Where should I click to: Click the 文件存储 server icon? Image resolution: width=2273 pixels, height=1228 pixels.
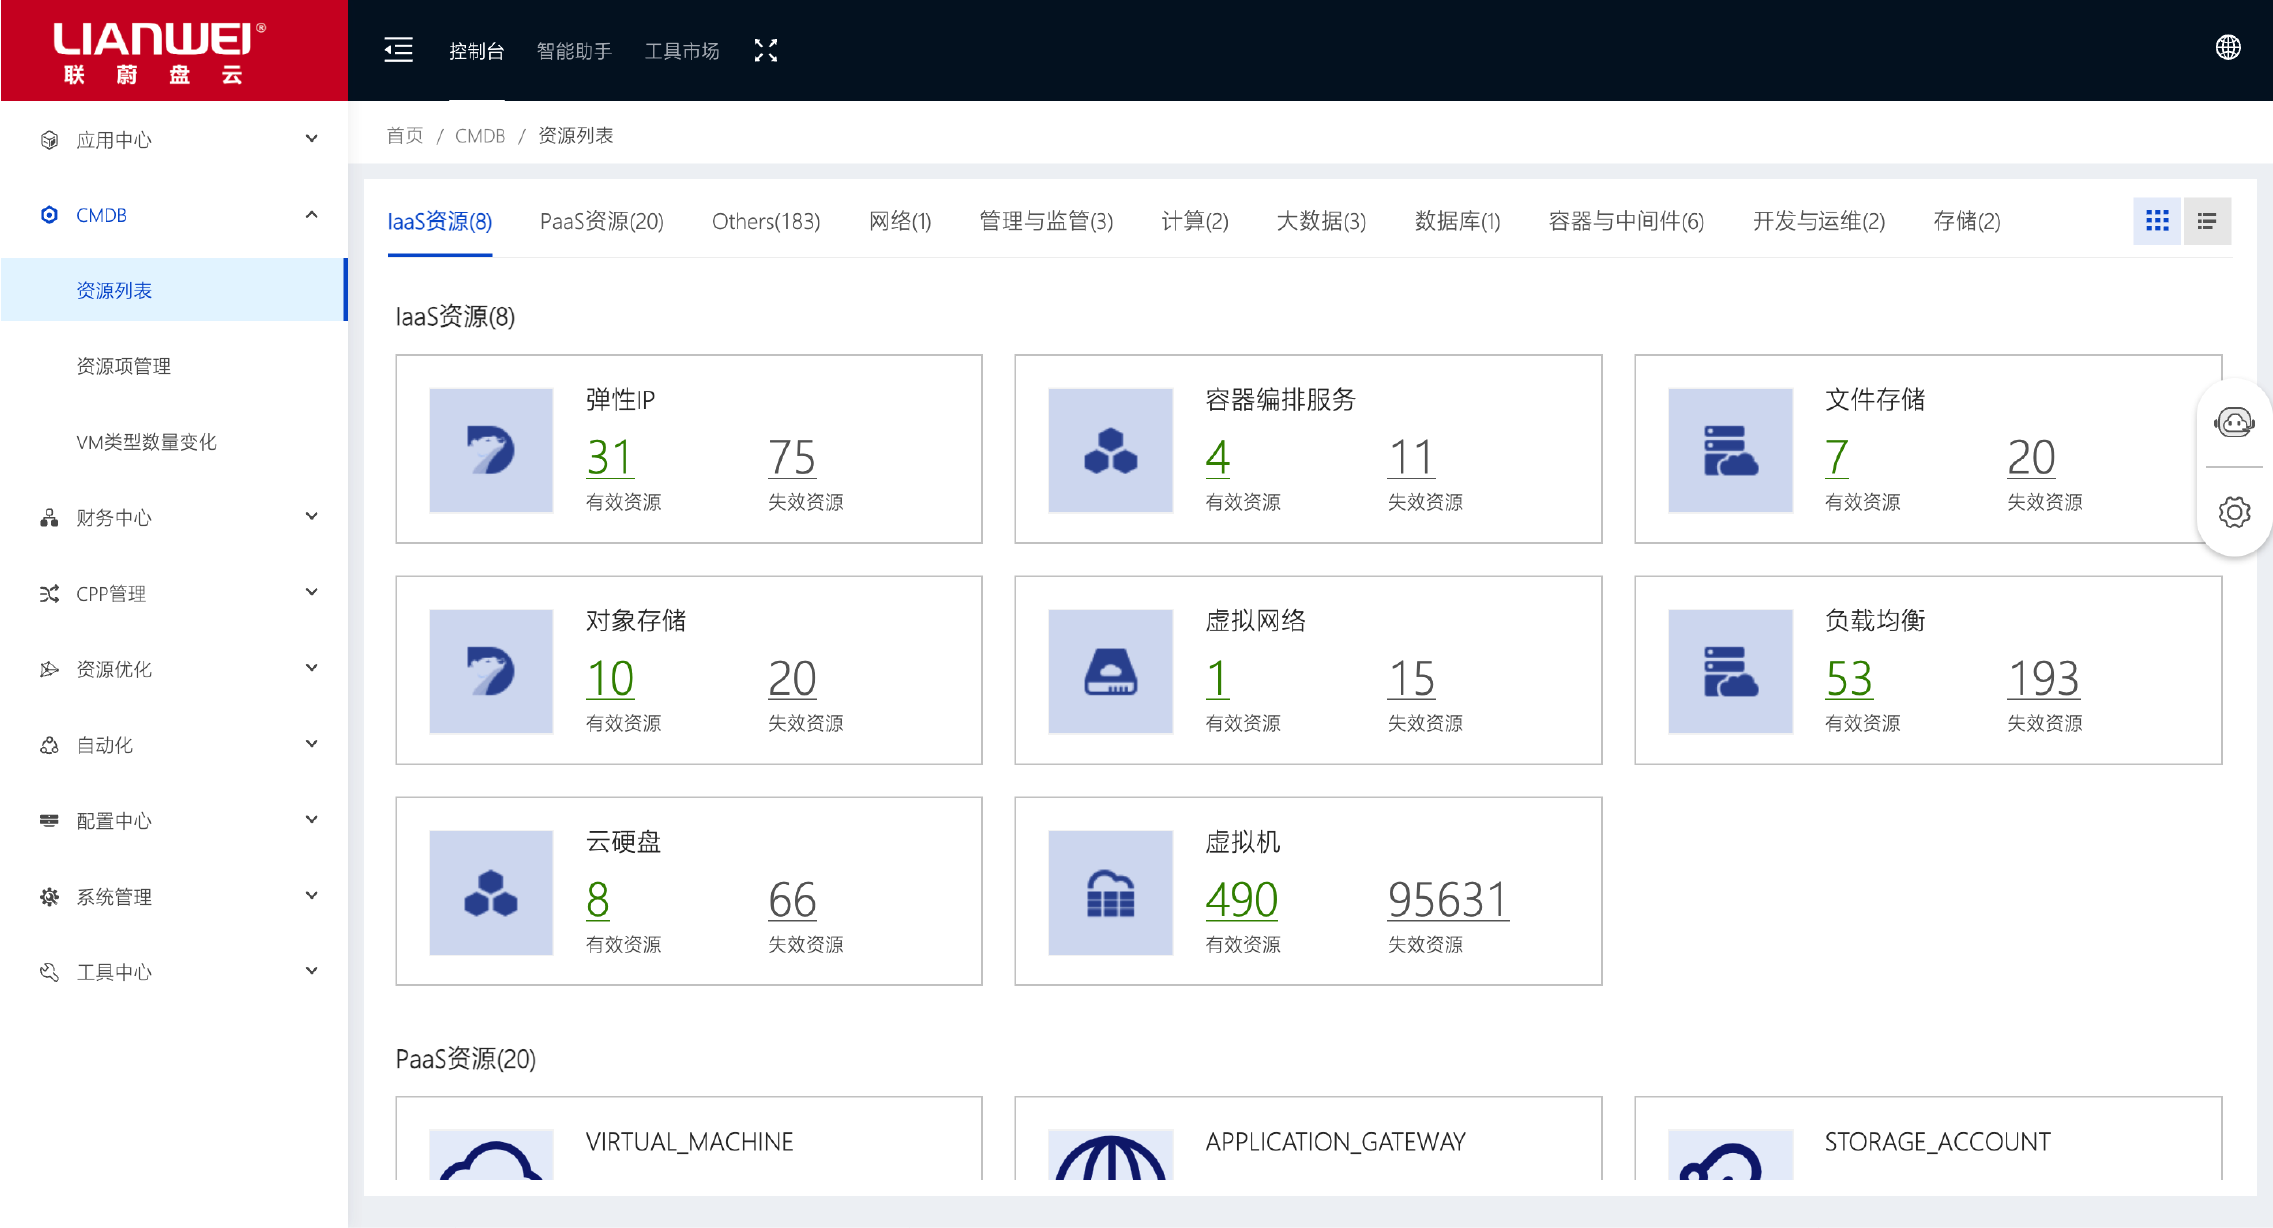pos(1730,450)
